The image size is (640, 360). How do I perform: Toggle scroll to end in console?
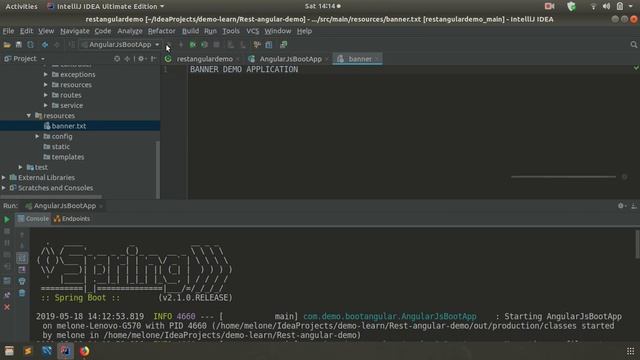point(22,270)
